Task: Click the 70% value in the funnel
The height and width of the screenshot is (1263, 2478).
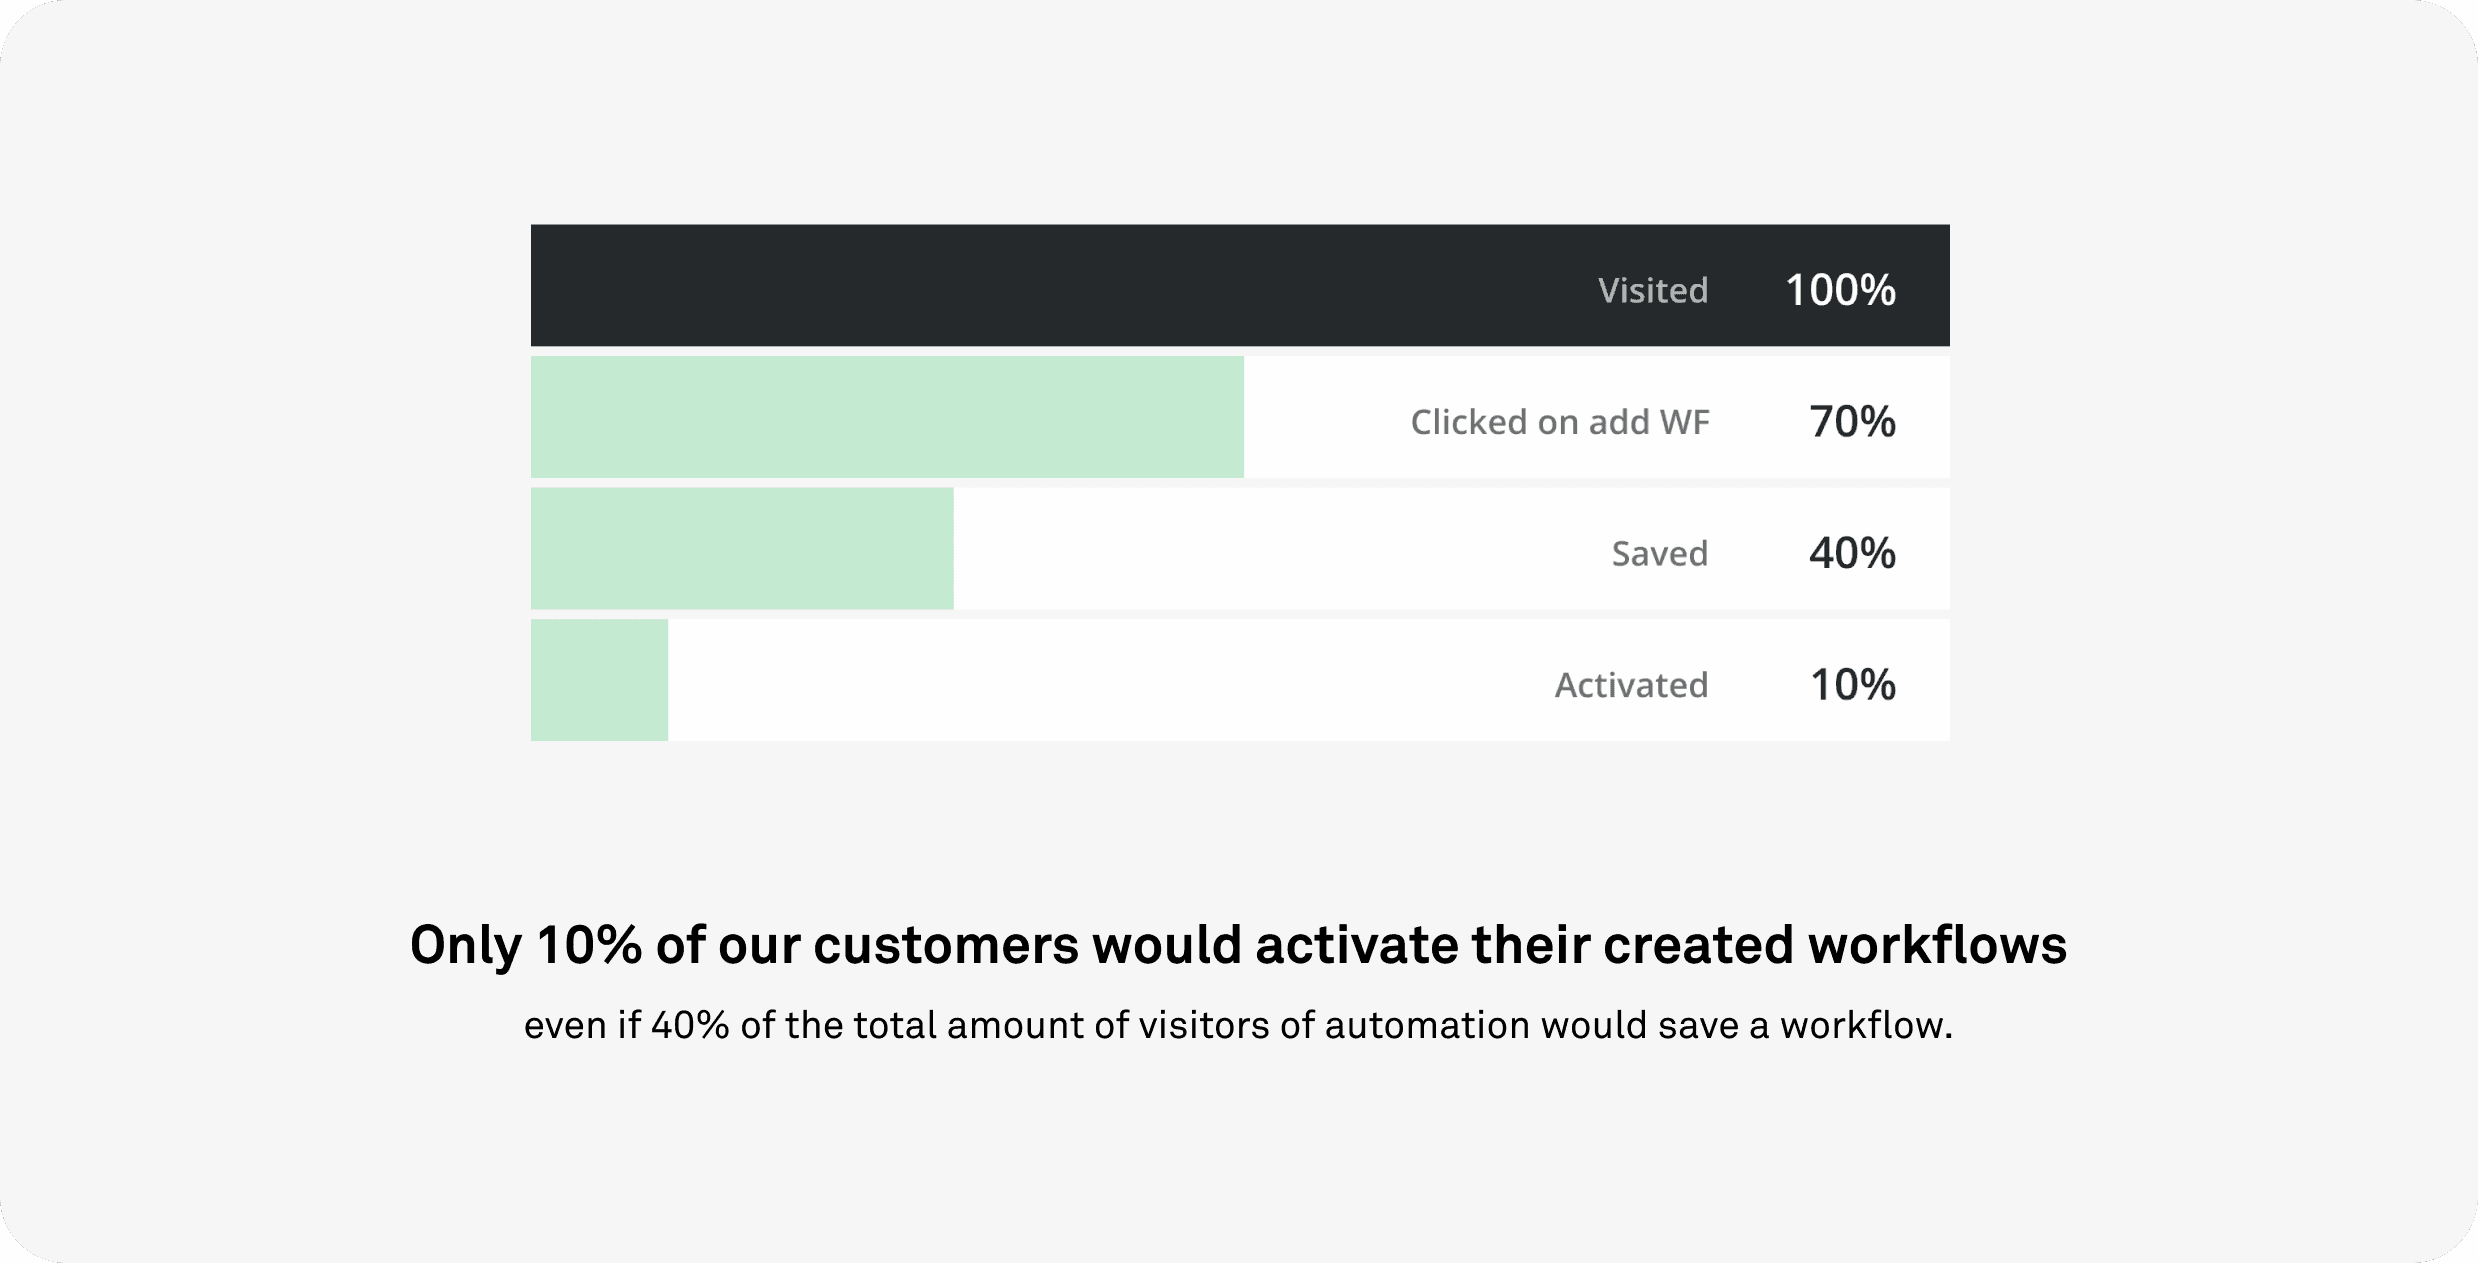Action: (1852, 422)
